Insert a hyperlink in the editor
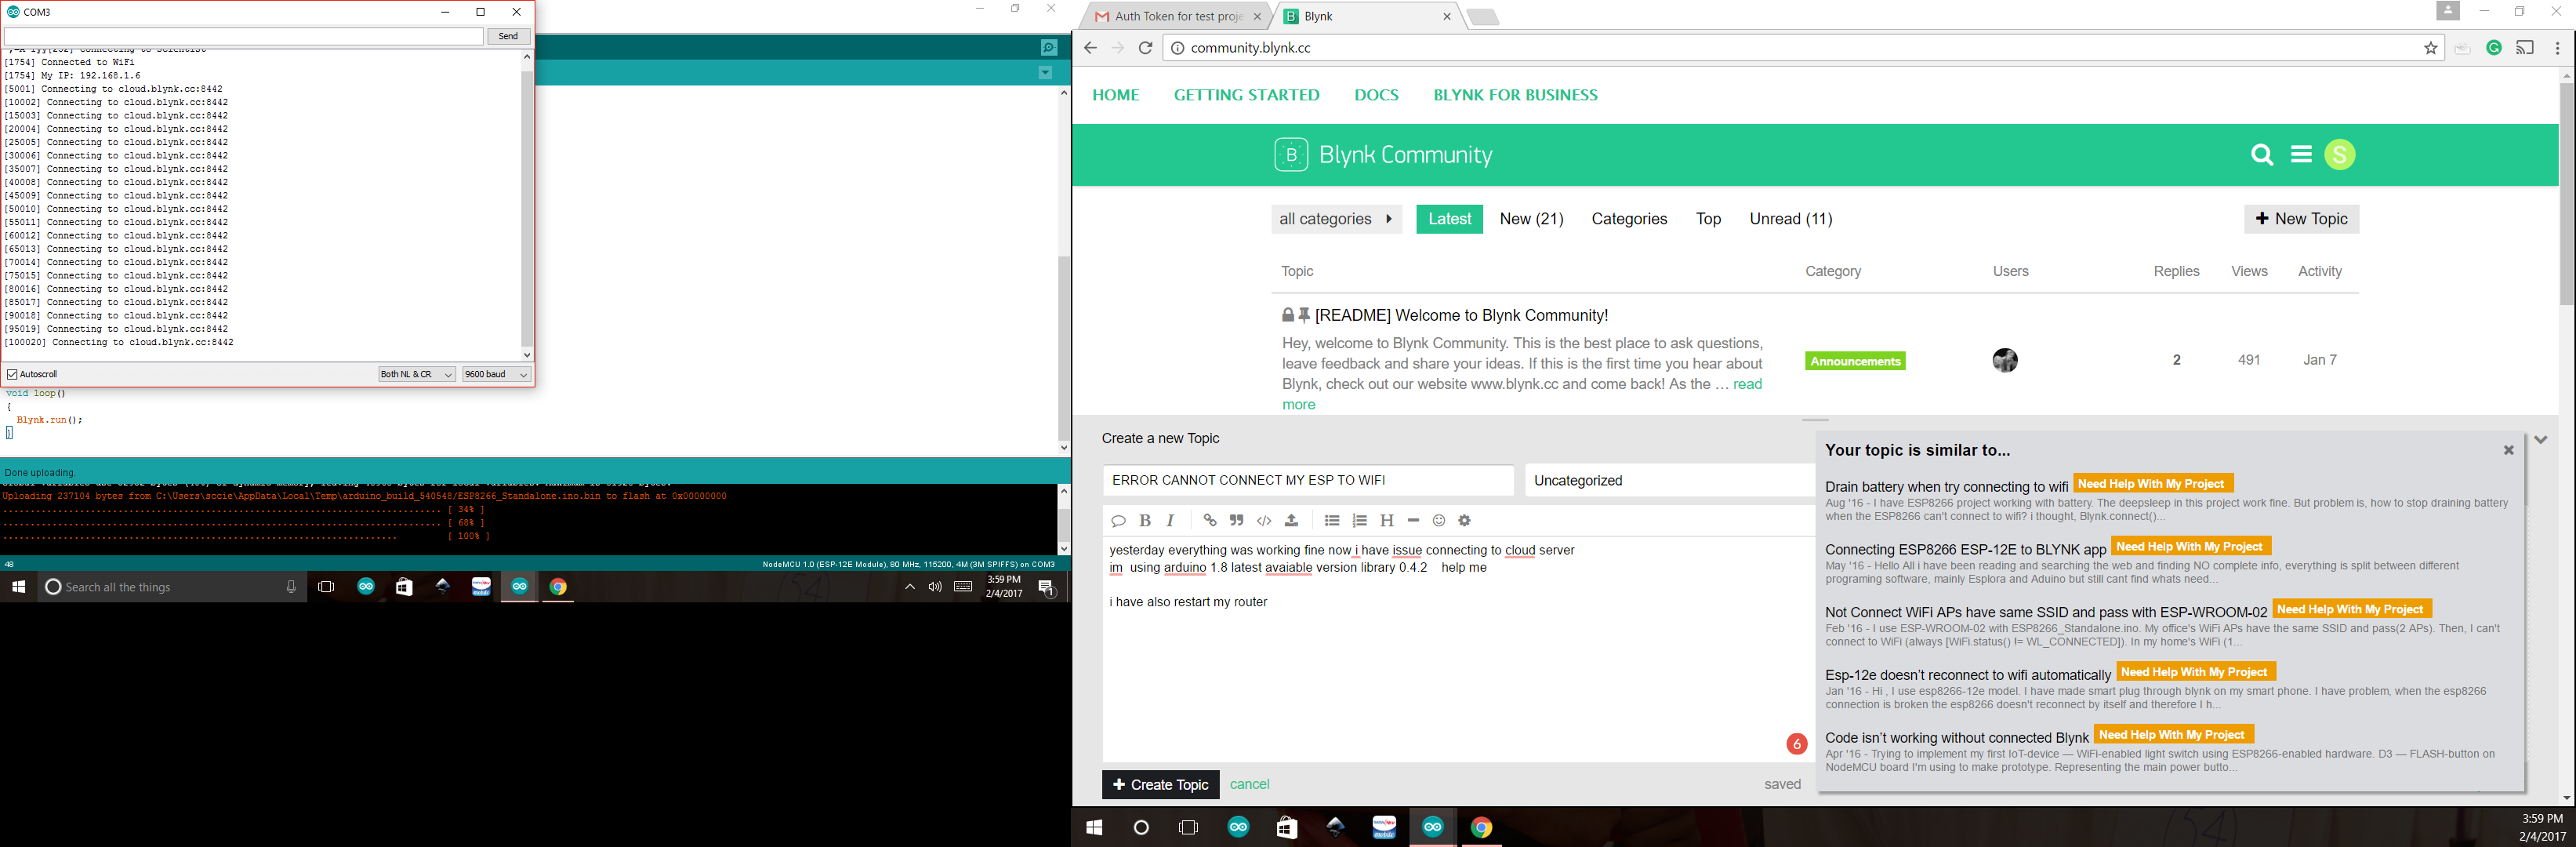This screenshot has height=847, width=2576. 1209,520
